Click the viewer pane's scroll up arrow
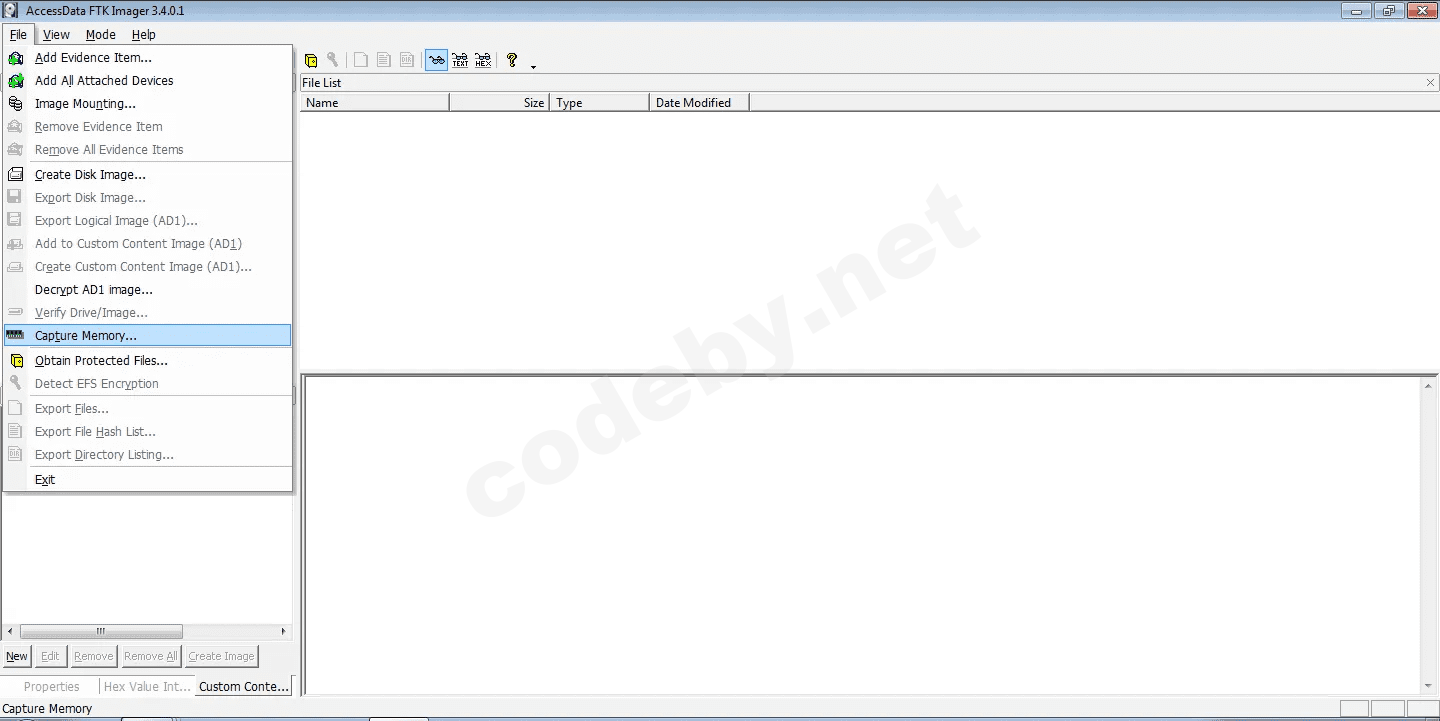 coord(1428,387)
